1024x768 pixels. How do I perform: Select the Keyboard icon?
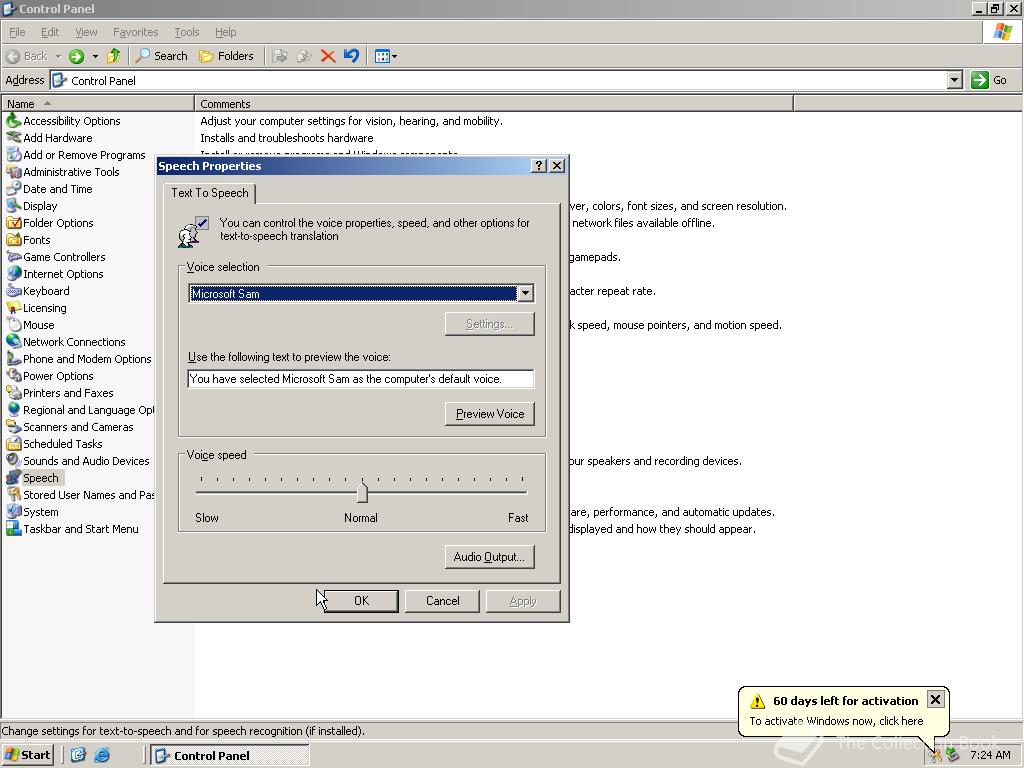14,291
